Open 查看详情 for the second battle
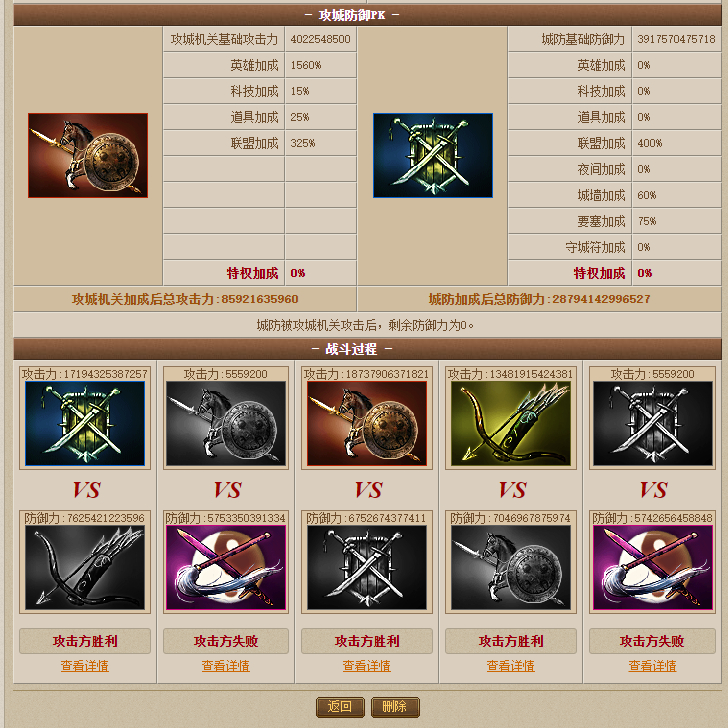Image resolution: width=728 pixels, height=728 pixels. click(226, 666)
